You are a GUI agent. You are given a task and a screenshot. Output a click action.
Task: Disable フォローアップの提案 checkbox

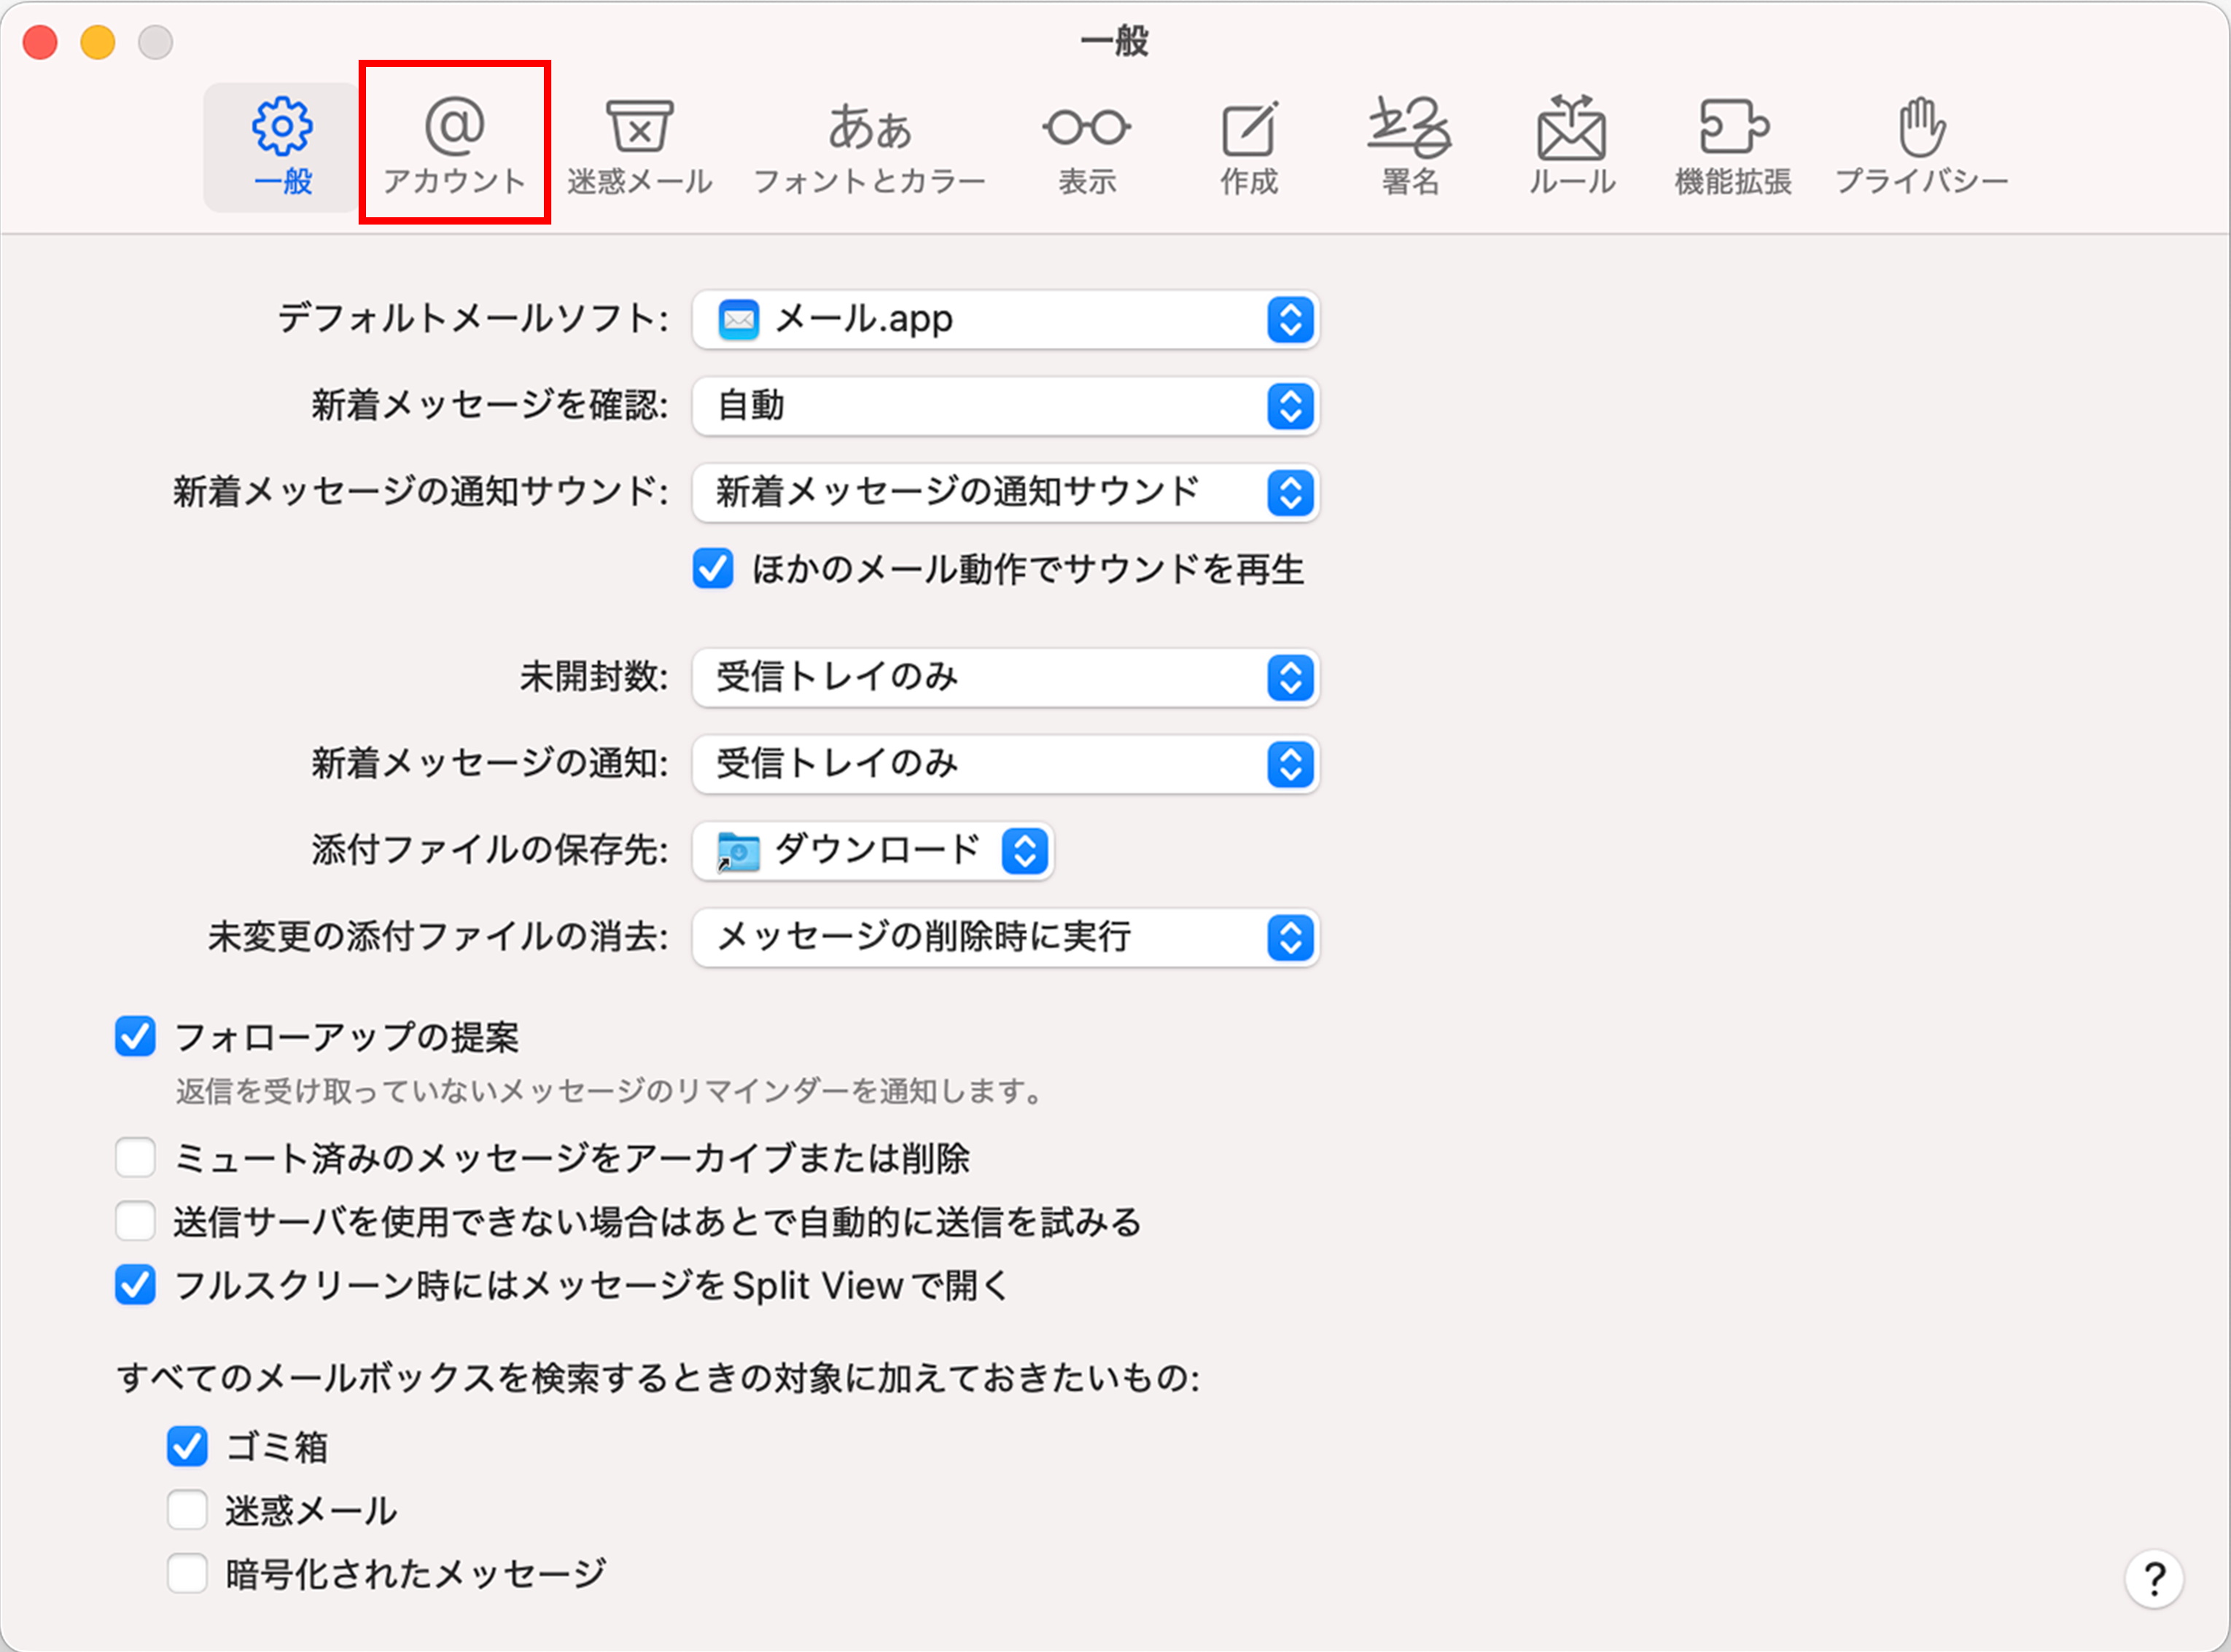[x=136, y=1037]
